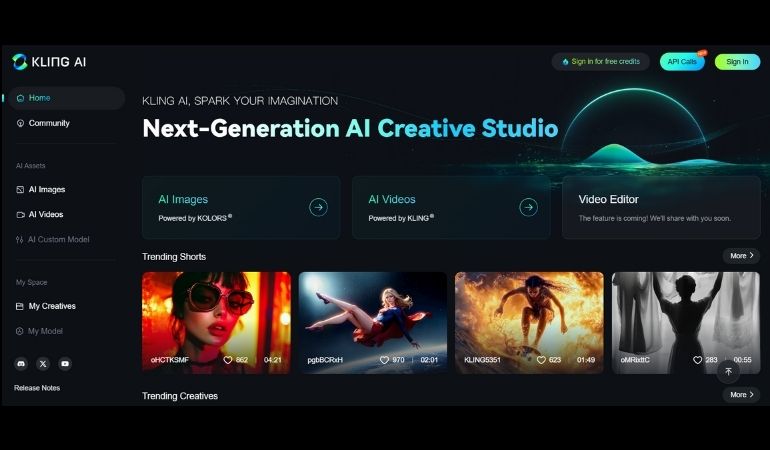Open the Home sidebar item
The image size is (770, 450).
(x=66, y=98)
